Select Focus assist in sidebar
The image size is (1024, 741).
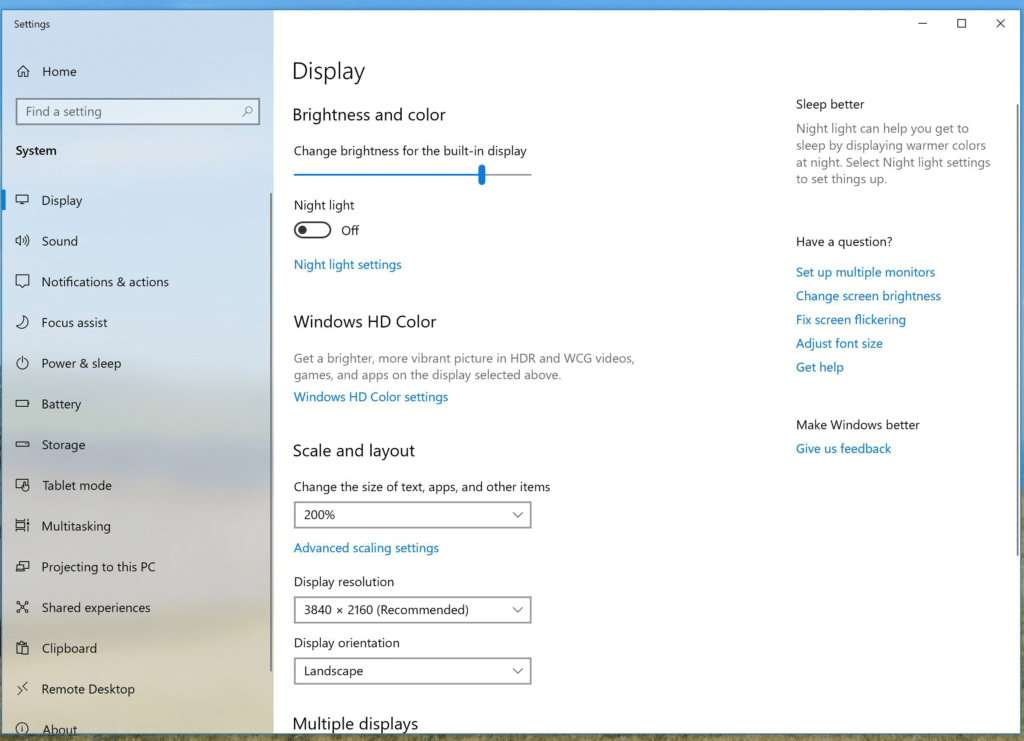click(x=74, y=323)
